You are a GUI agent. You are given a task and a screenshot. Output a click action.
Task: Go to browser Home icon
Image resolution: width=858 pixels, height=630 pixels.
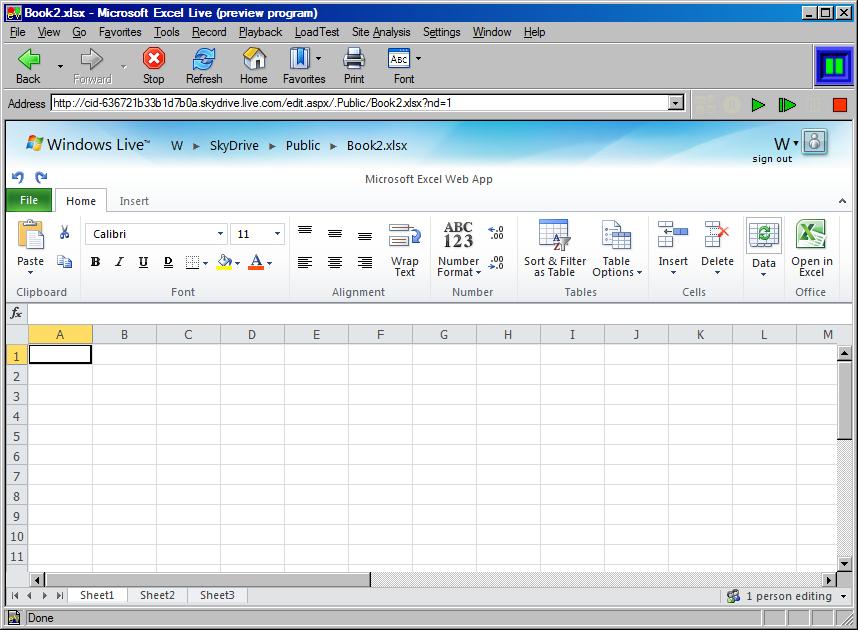tap(254, 59)
